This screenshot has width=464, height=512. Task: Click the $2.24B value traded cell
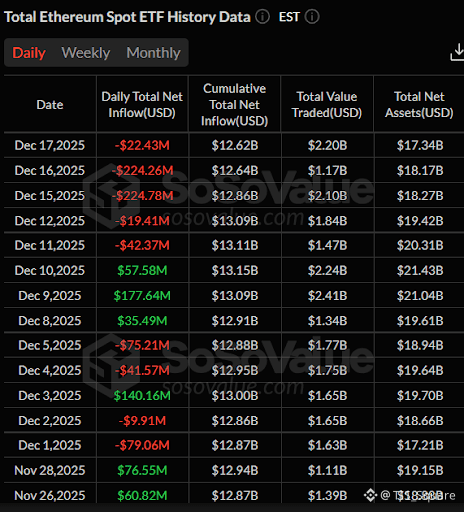[x=327, y=270]
